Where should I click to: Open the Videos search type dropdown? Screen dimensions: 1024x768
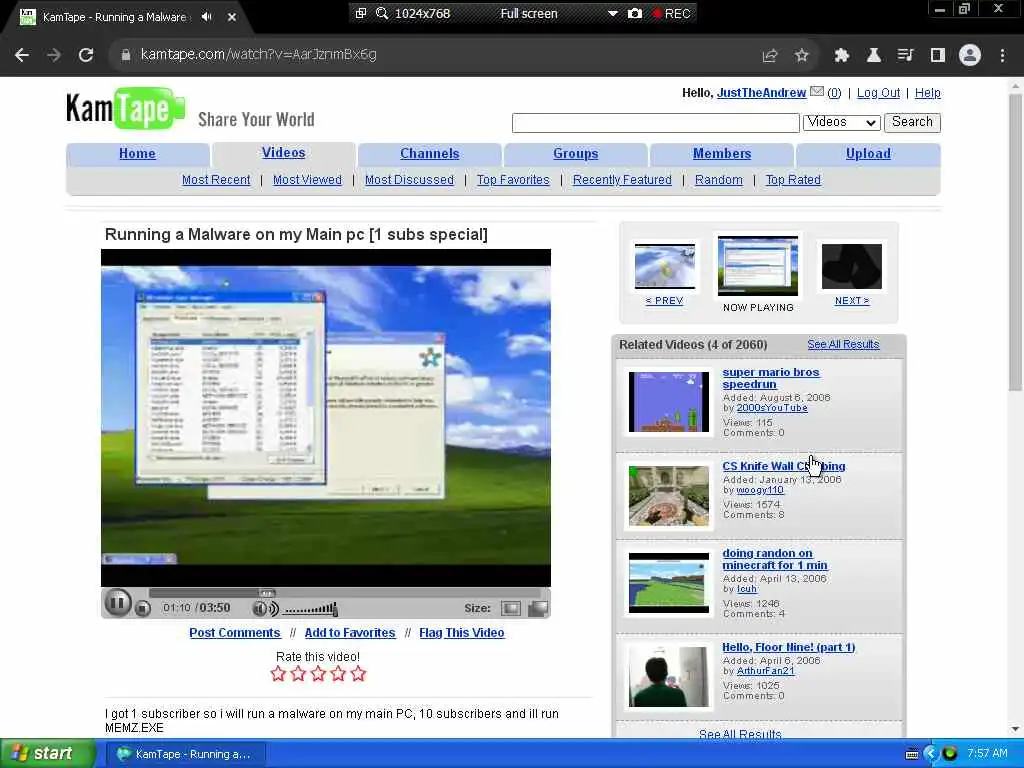[841, 122]
